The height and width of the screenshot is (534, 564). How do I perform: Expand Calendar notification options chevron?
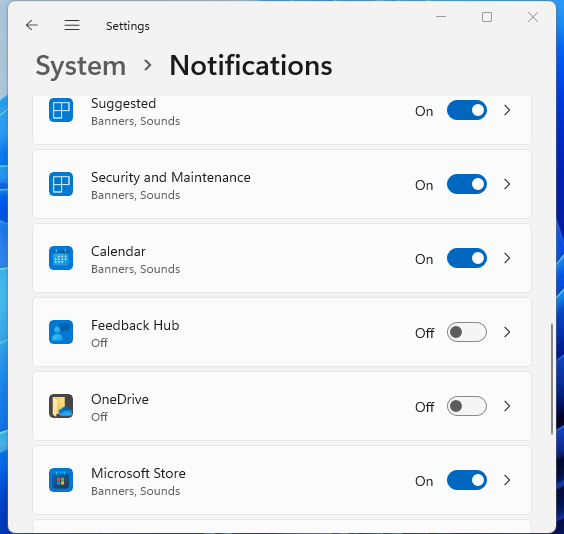(x=507, y=258)
